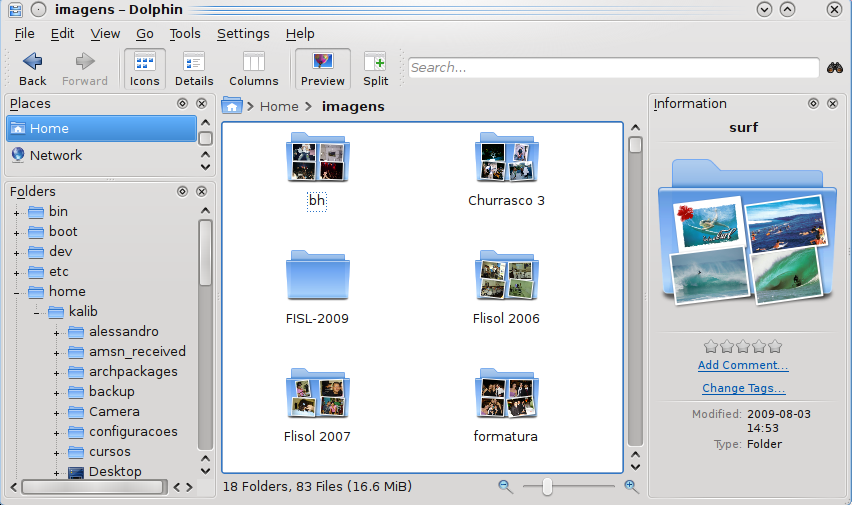Viewport: 852px width, 505px height.
Task: Open the Churrasco 3 folder thumbnail
Action: (506, 158)
